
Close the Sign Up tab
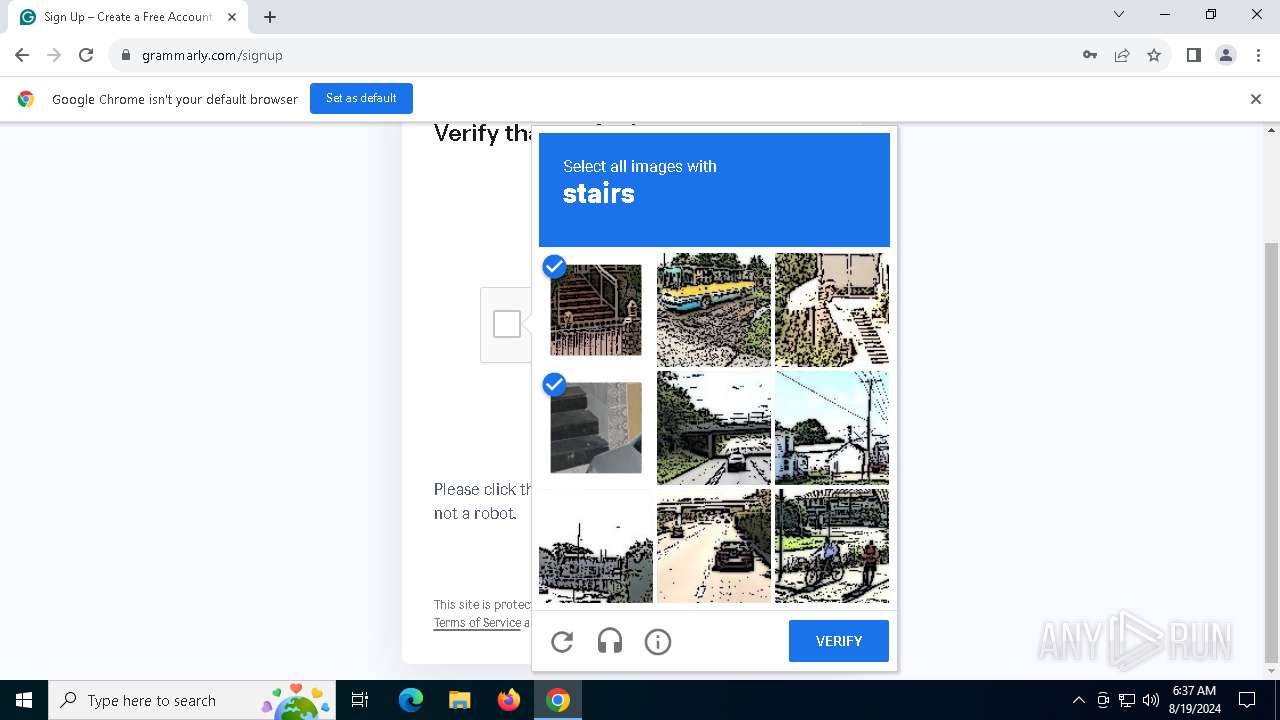pyautogui.click(x=232, y=17)
